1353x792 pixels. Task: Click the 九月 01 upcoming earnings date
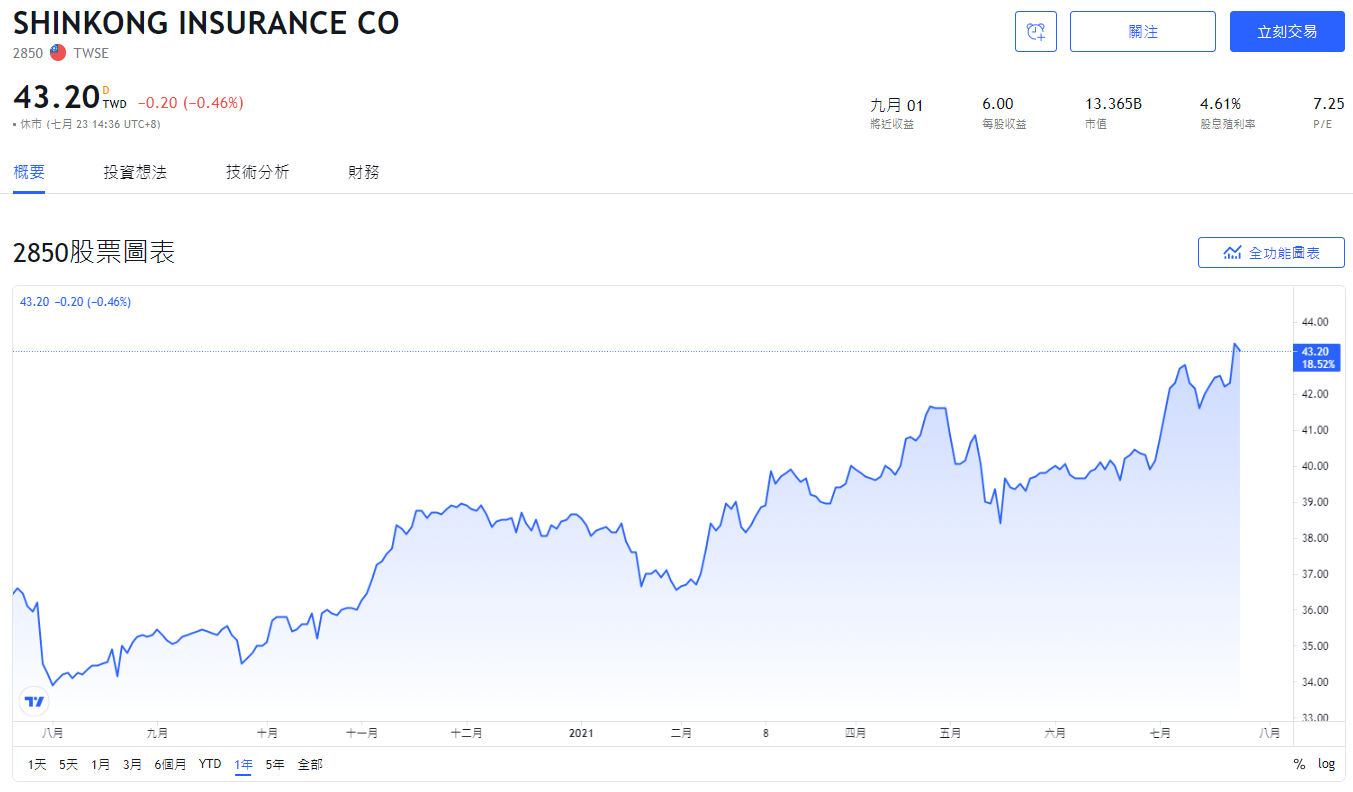pos(897,105)
